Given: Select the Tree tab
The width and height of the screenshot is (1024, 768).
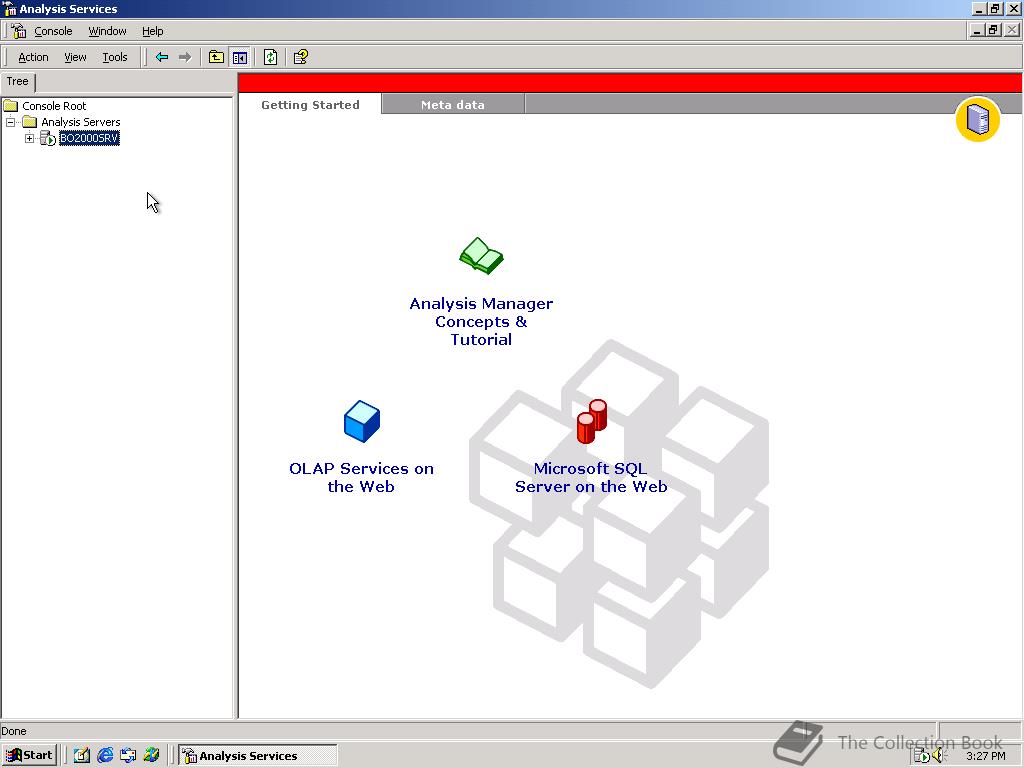Looking at the screenshot, I should click(x=18, y=82).
